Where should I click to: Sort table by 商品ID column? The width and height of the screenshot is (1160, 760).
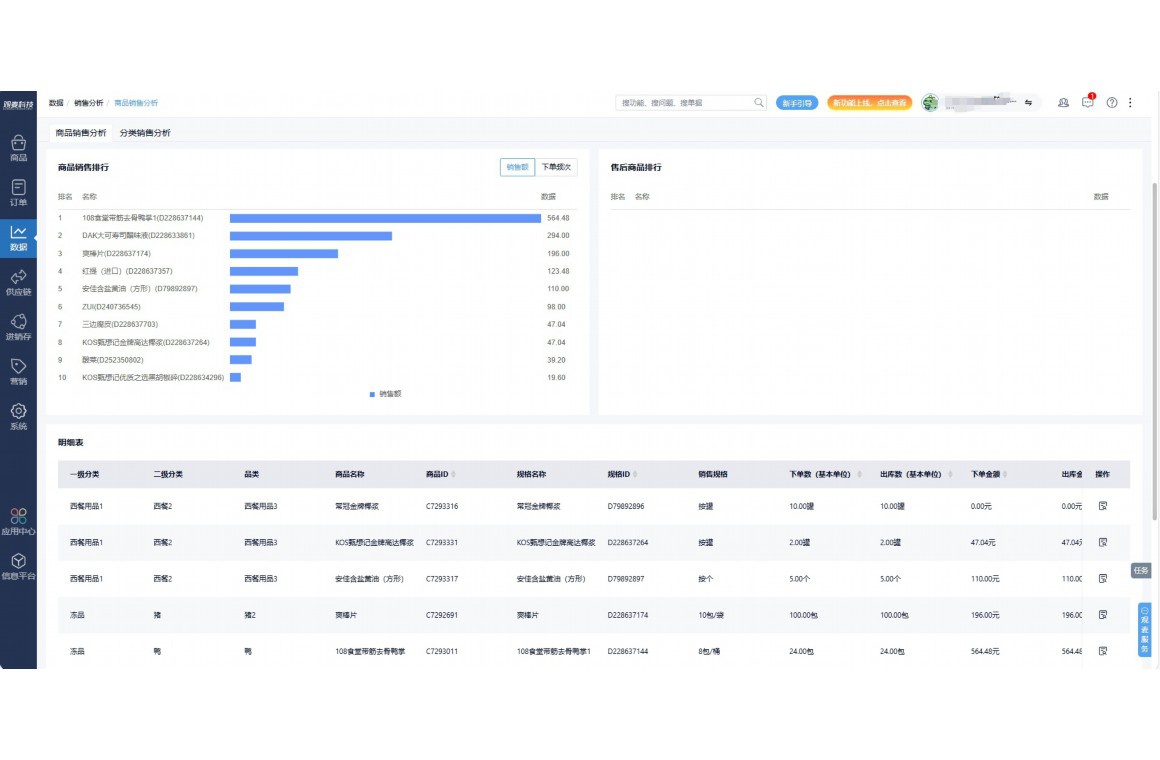point(442,474)
